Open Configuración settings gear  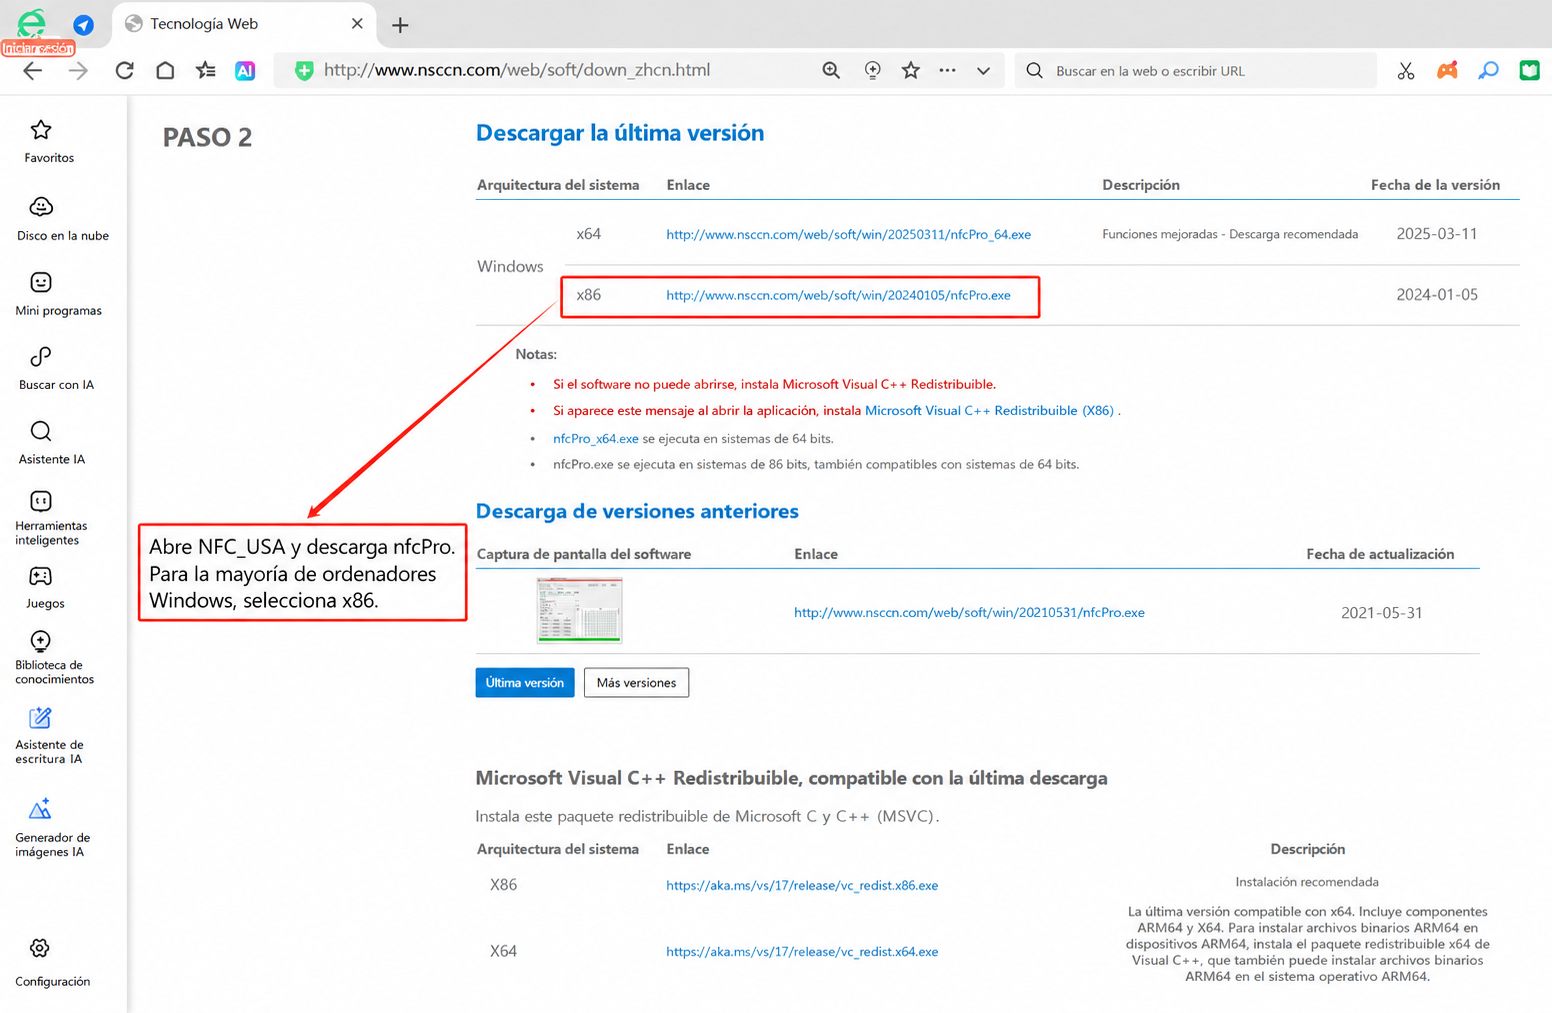coord(52,962)
